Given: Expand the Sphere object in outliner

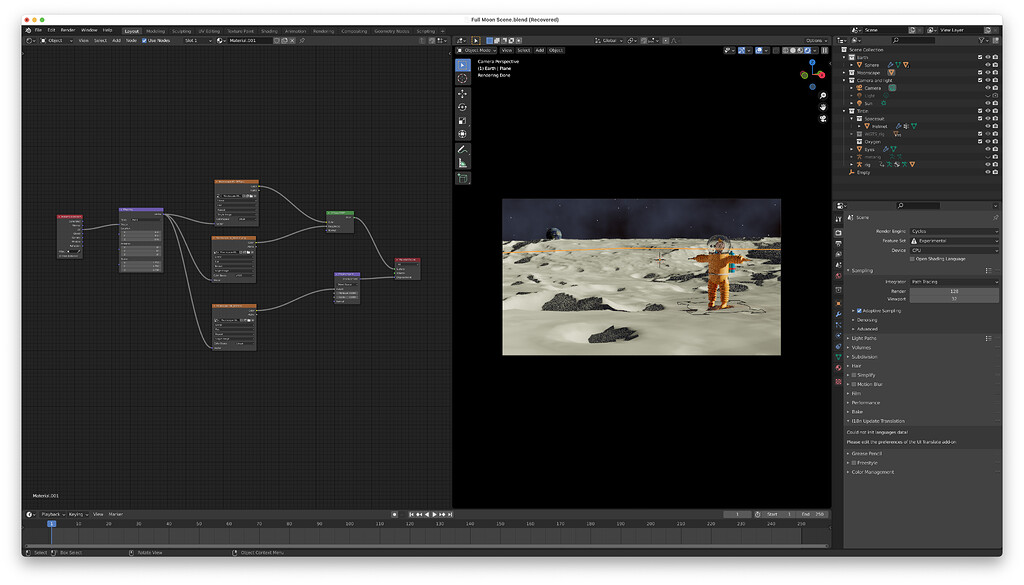Looking at the screenshot, I should pyautogui.click(x=852, y=65).
